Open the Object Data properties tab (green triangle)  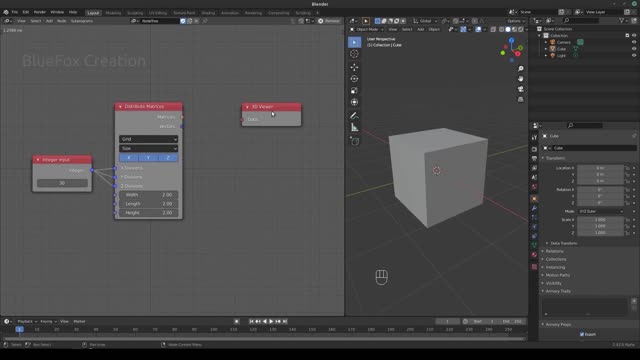tap(534, 245)
